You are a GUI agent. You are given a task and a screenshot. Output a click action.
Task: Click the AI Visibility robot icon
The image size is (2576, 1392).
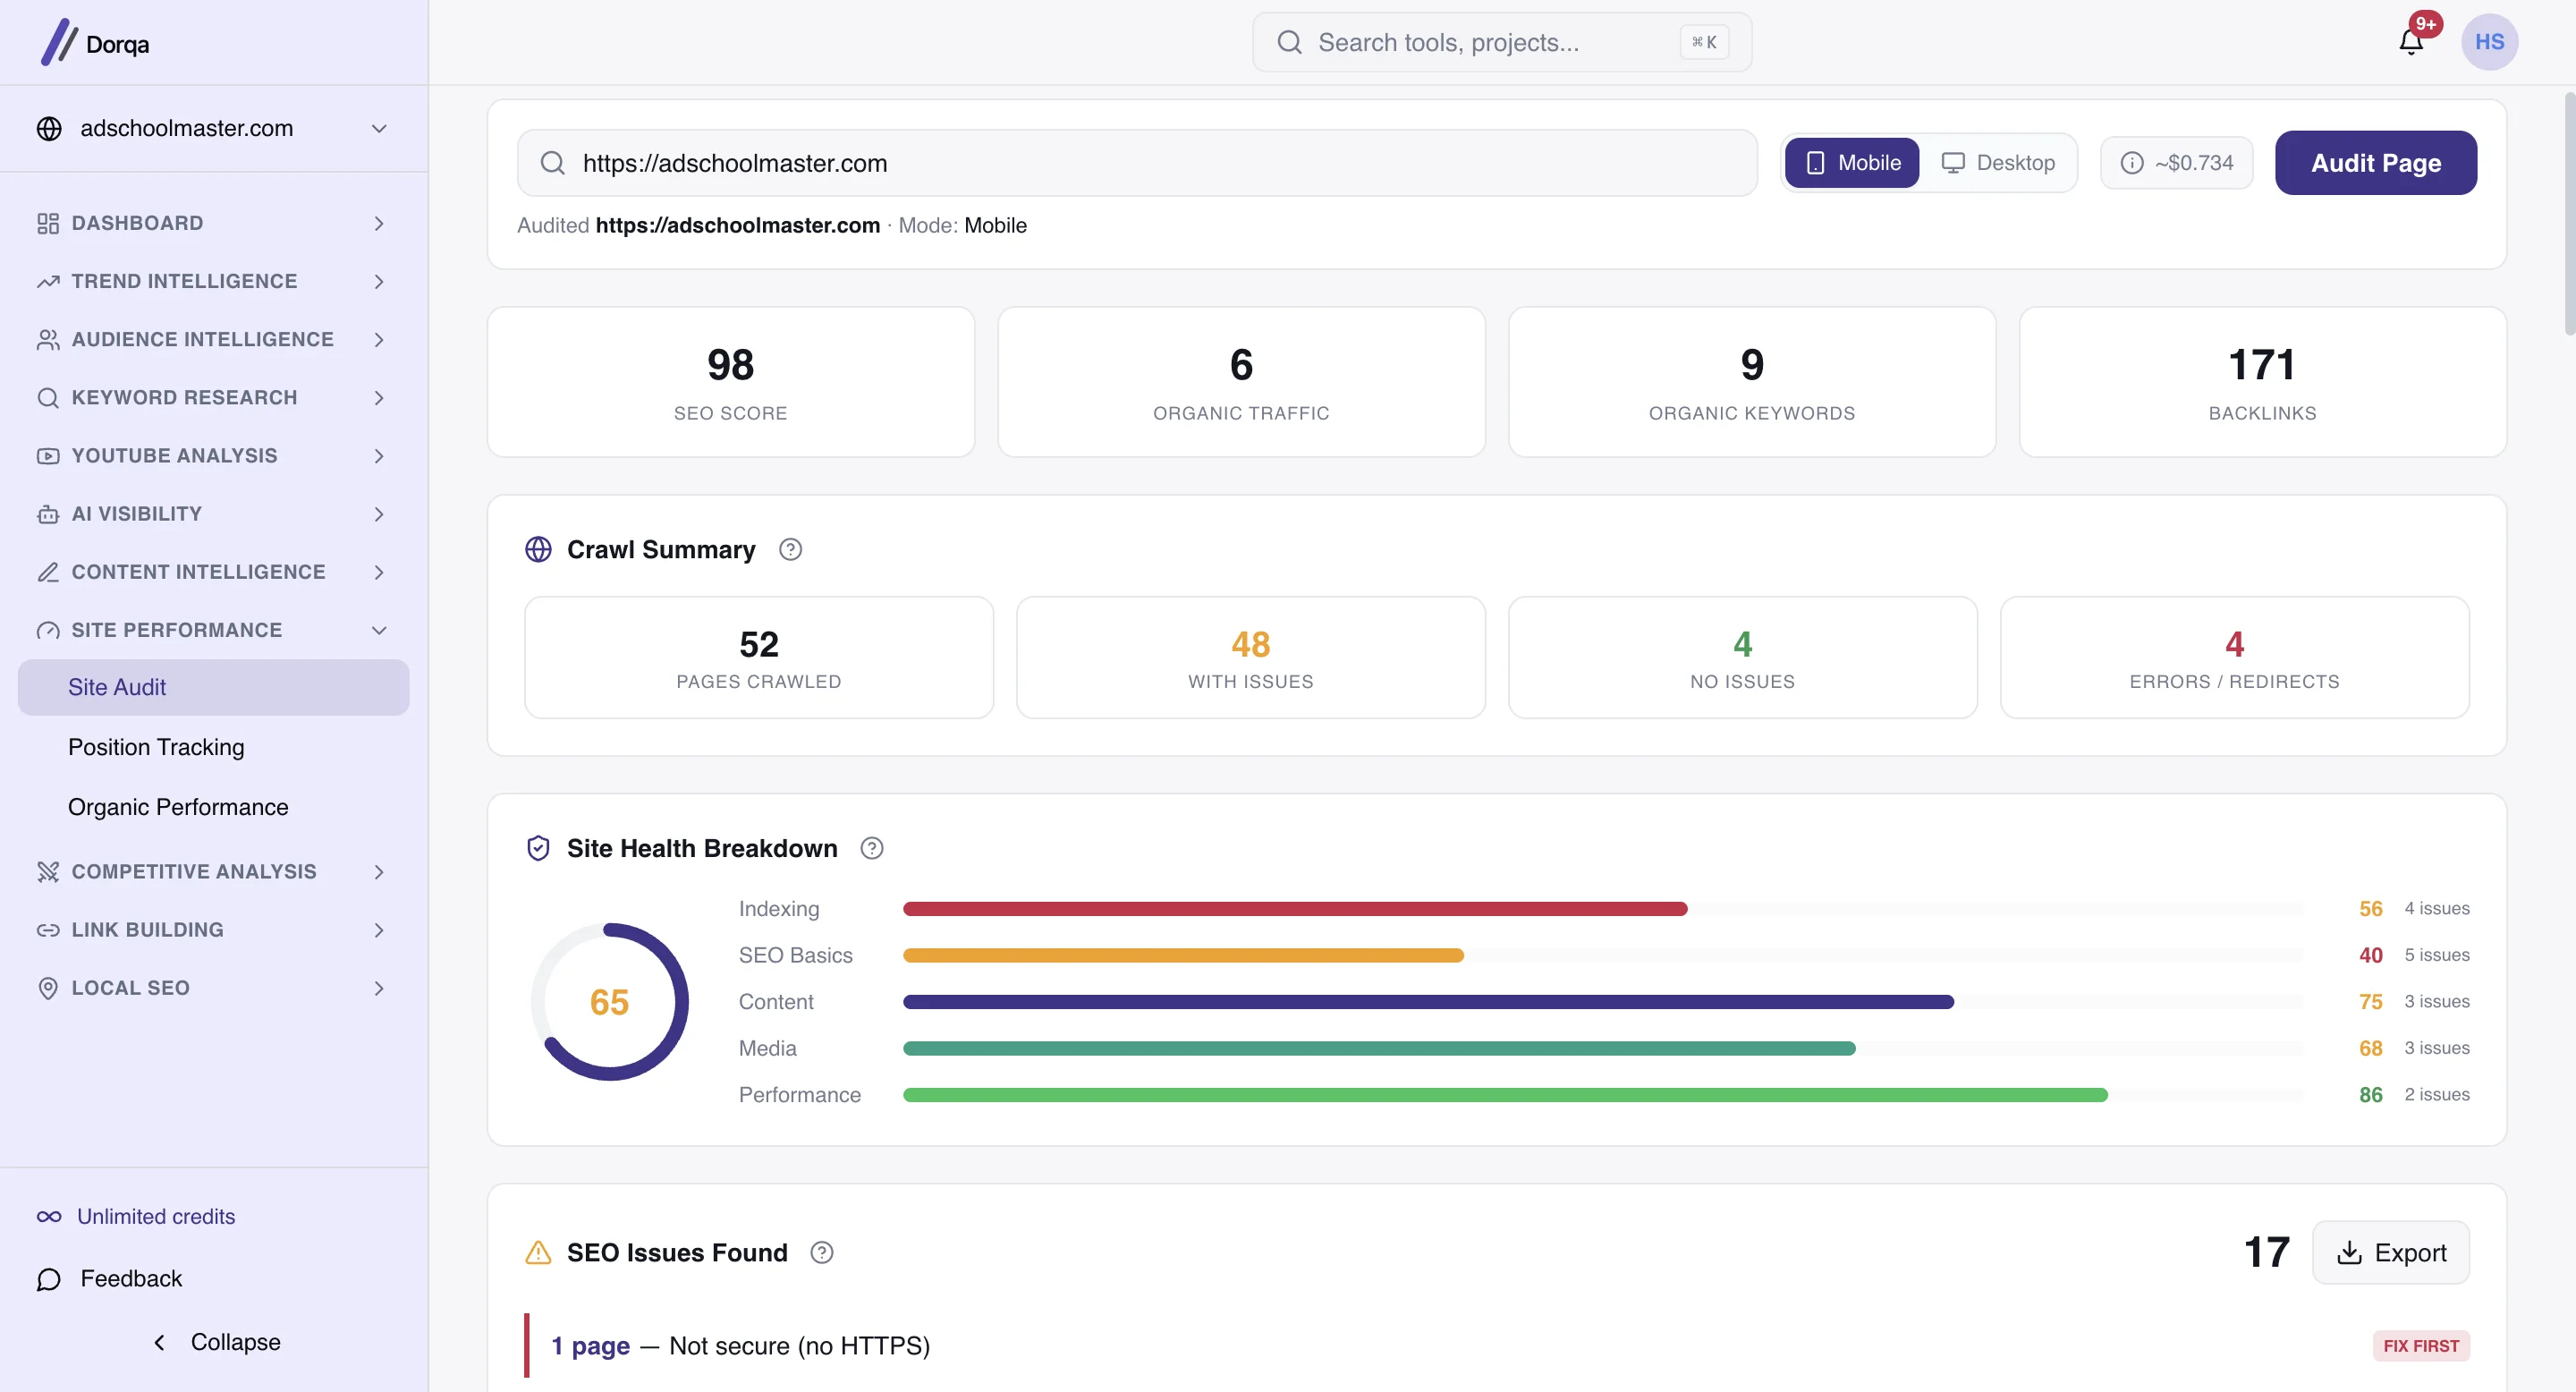[48, 514]
